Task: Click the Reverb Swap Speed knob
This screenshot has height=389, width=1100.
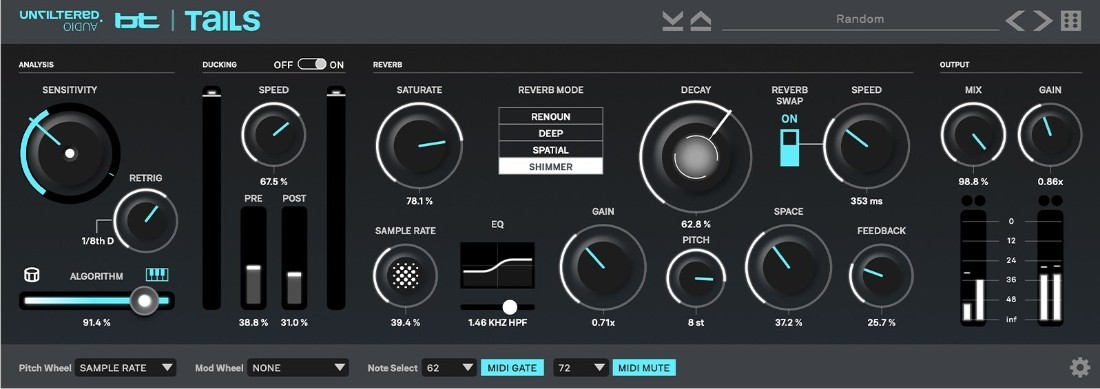Action: [x=866, y=145]
